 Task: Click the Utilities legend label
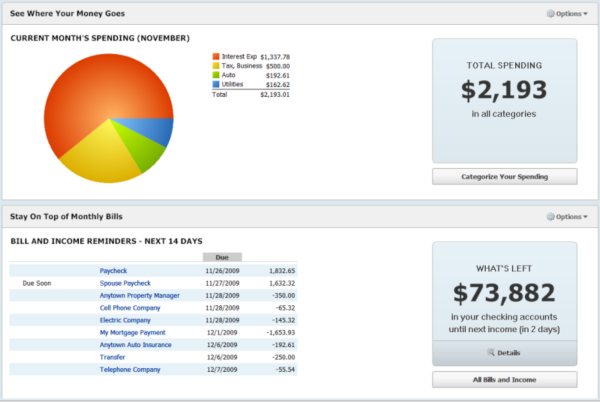click(x=232, y=84)
